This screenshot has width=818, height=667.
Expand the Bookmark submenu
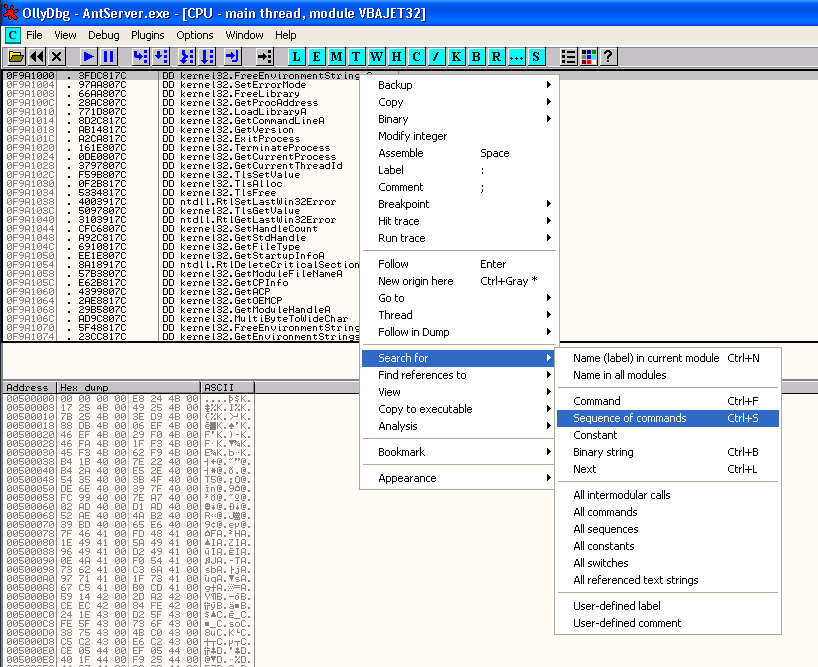[x=460, y=452]
